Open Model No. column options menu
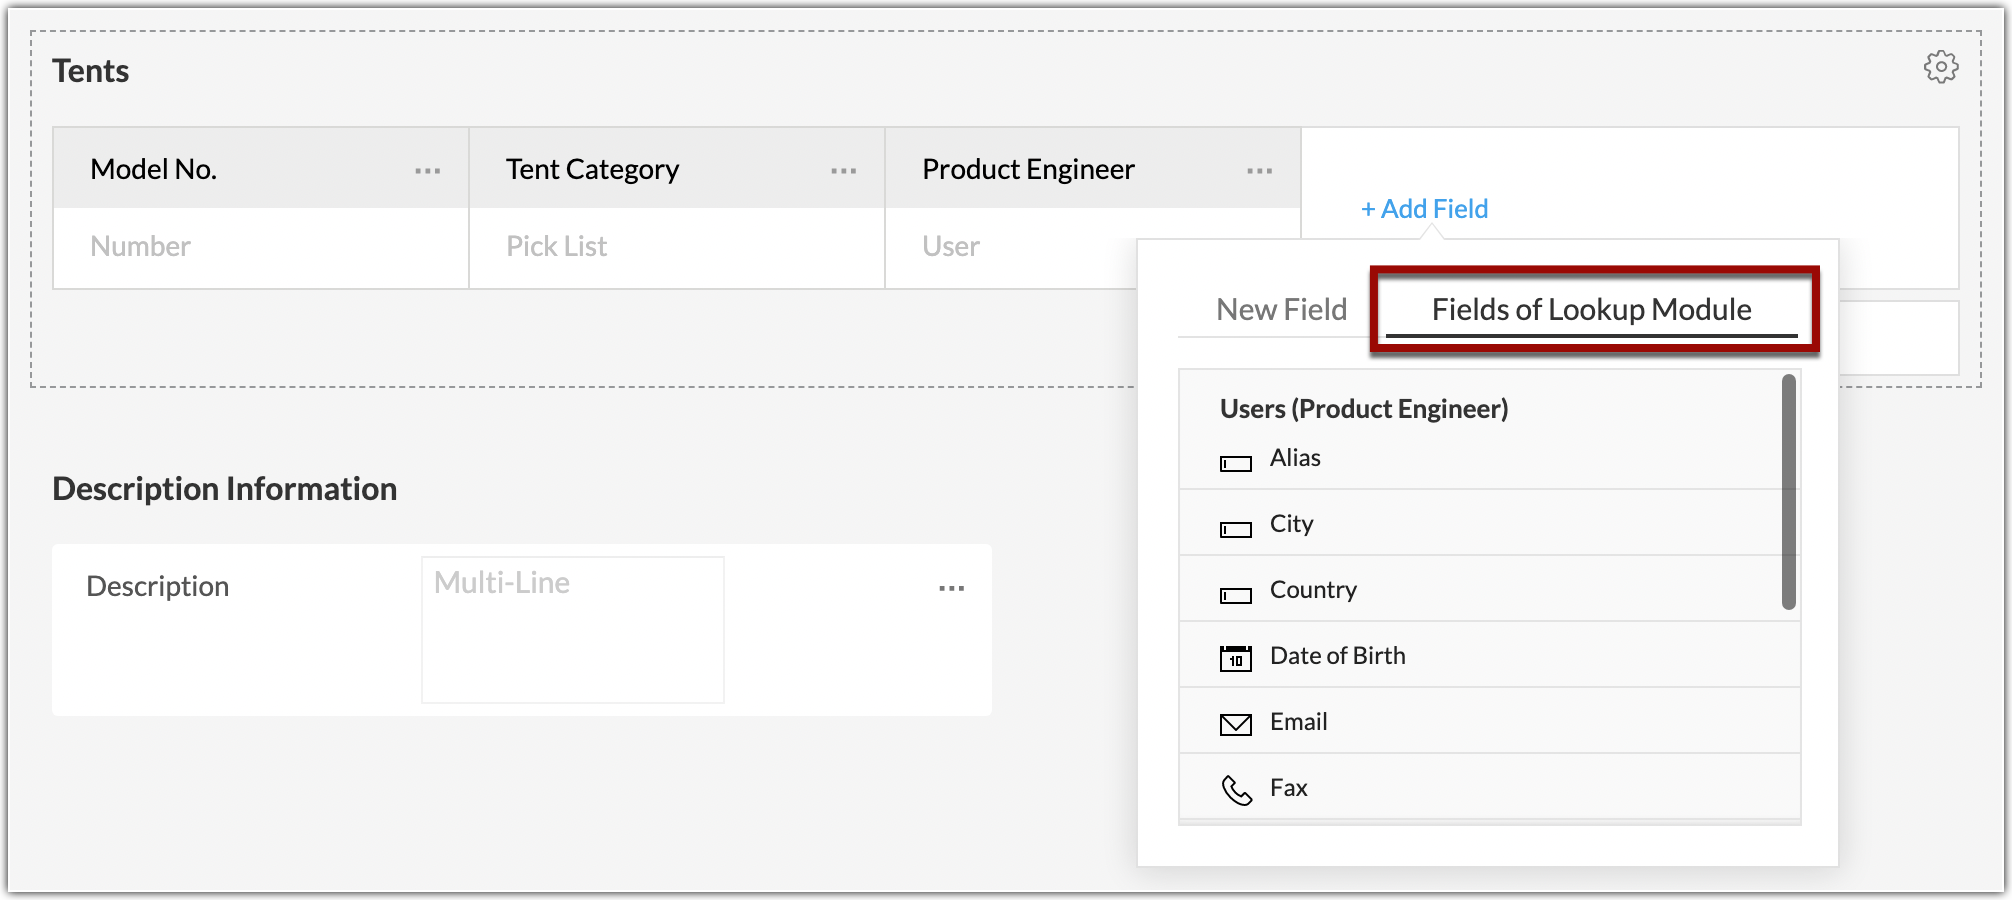This screenshot has width=2012, height=900. tap(427, 171)
